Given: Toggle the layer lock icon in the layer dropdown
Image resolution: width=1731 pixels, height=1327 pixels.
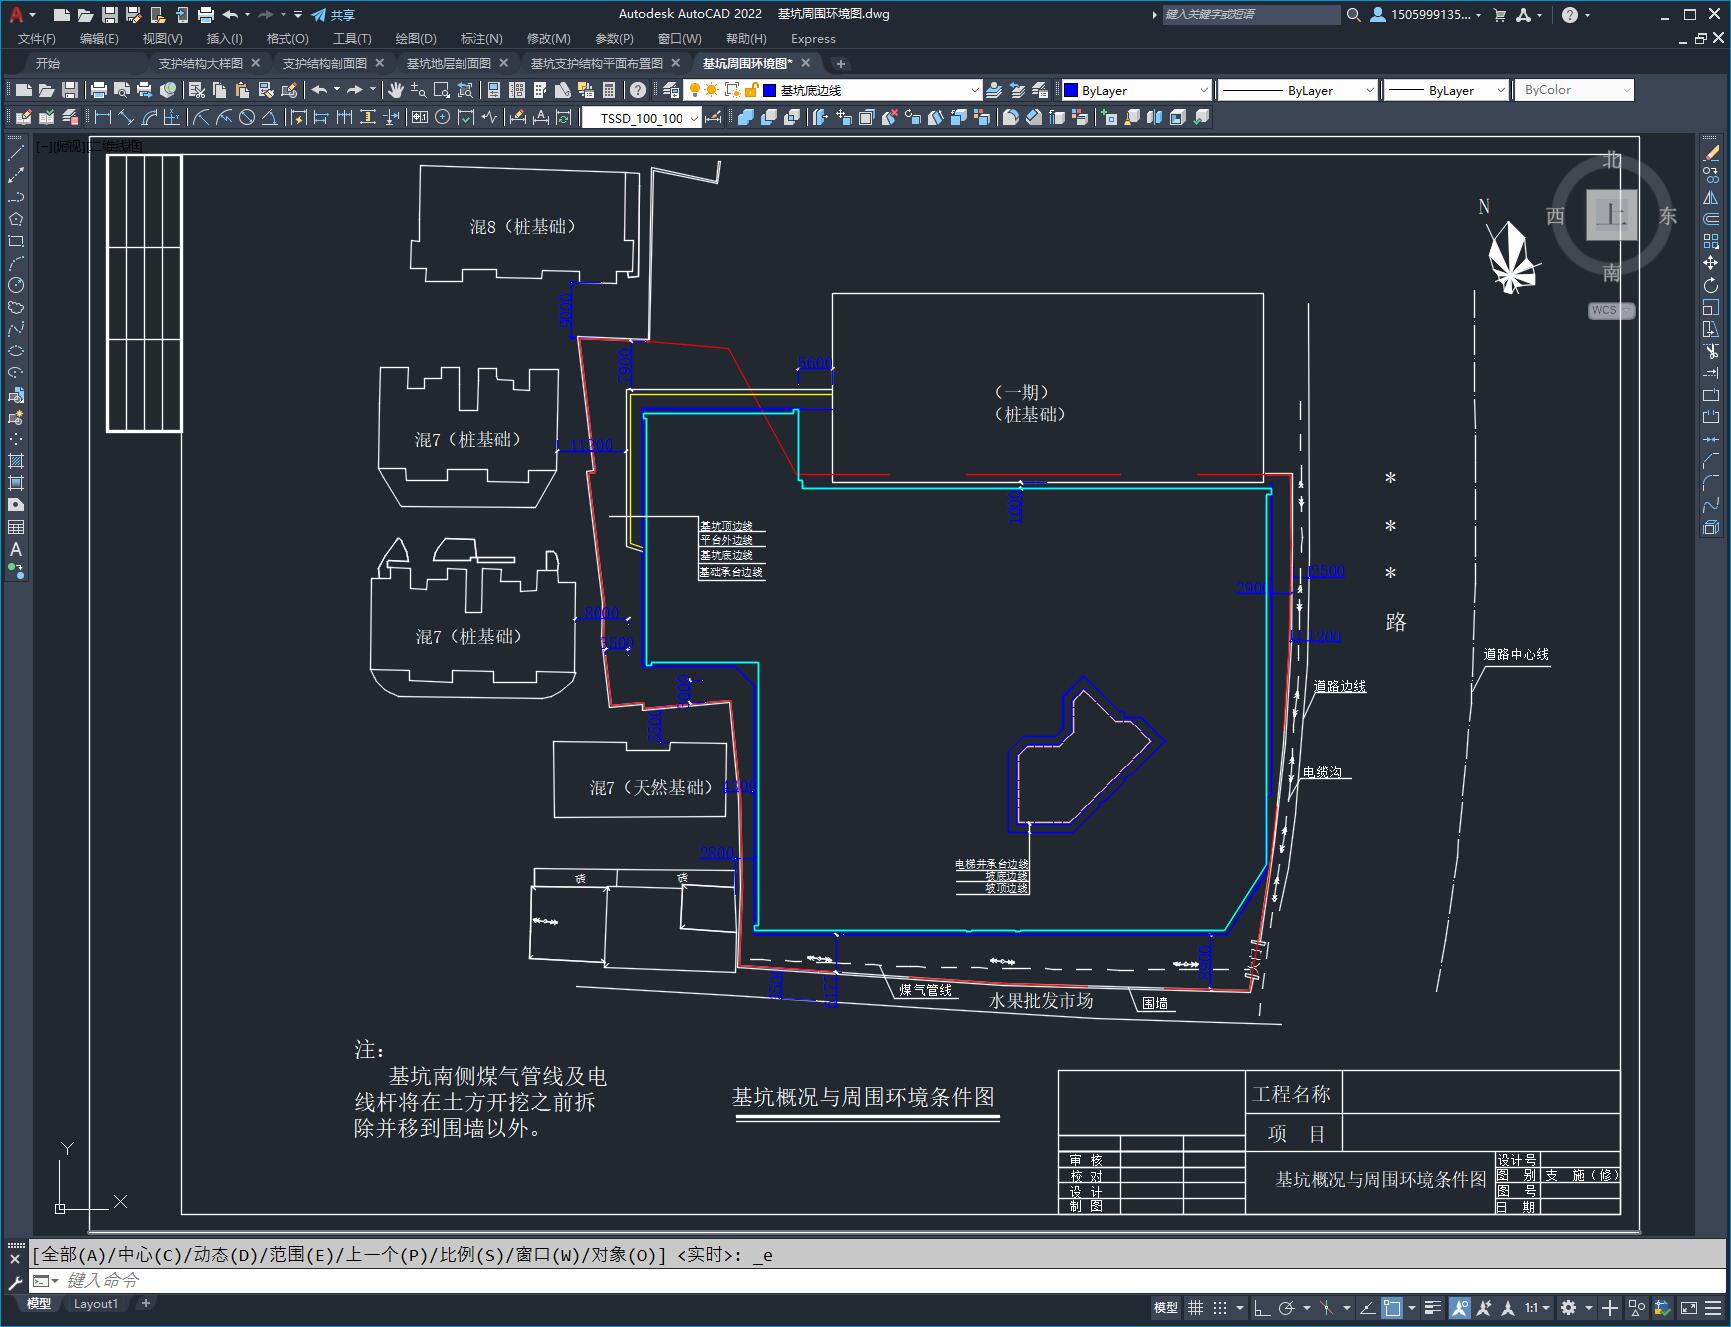Looking at the screenshot, I should [751, 90].
